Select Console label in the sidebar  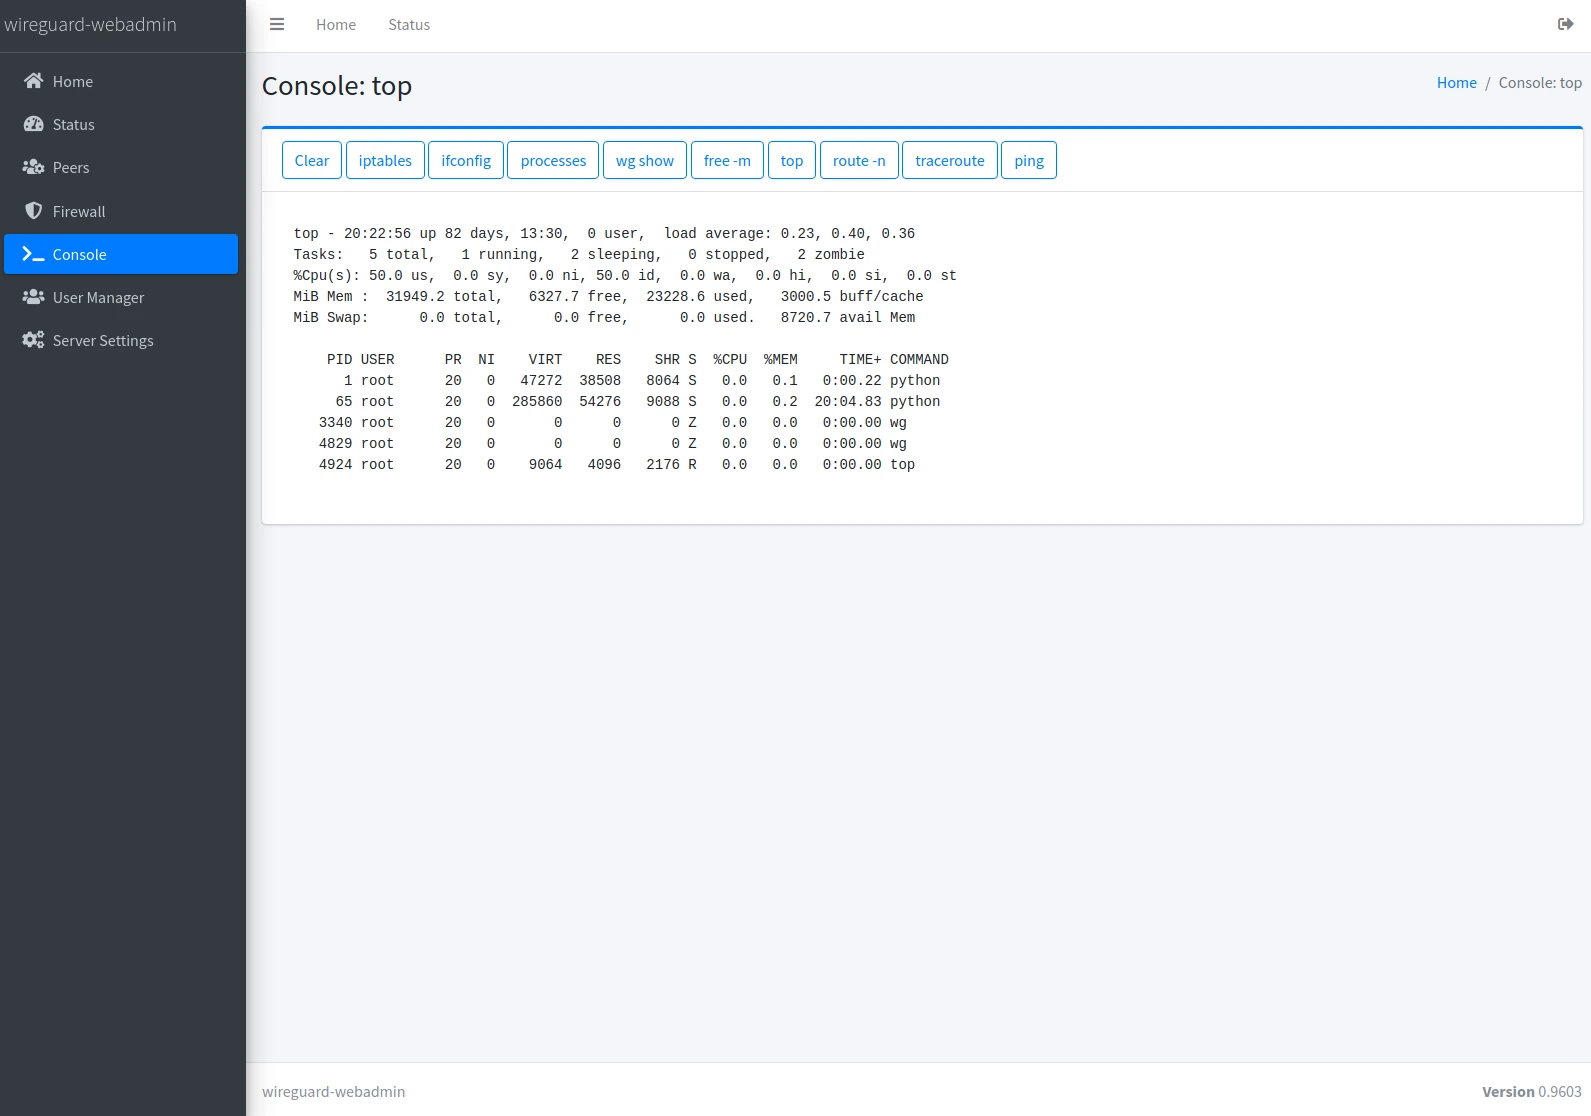coord(80,255)
